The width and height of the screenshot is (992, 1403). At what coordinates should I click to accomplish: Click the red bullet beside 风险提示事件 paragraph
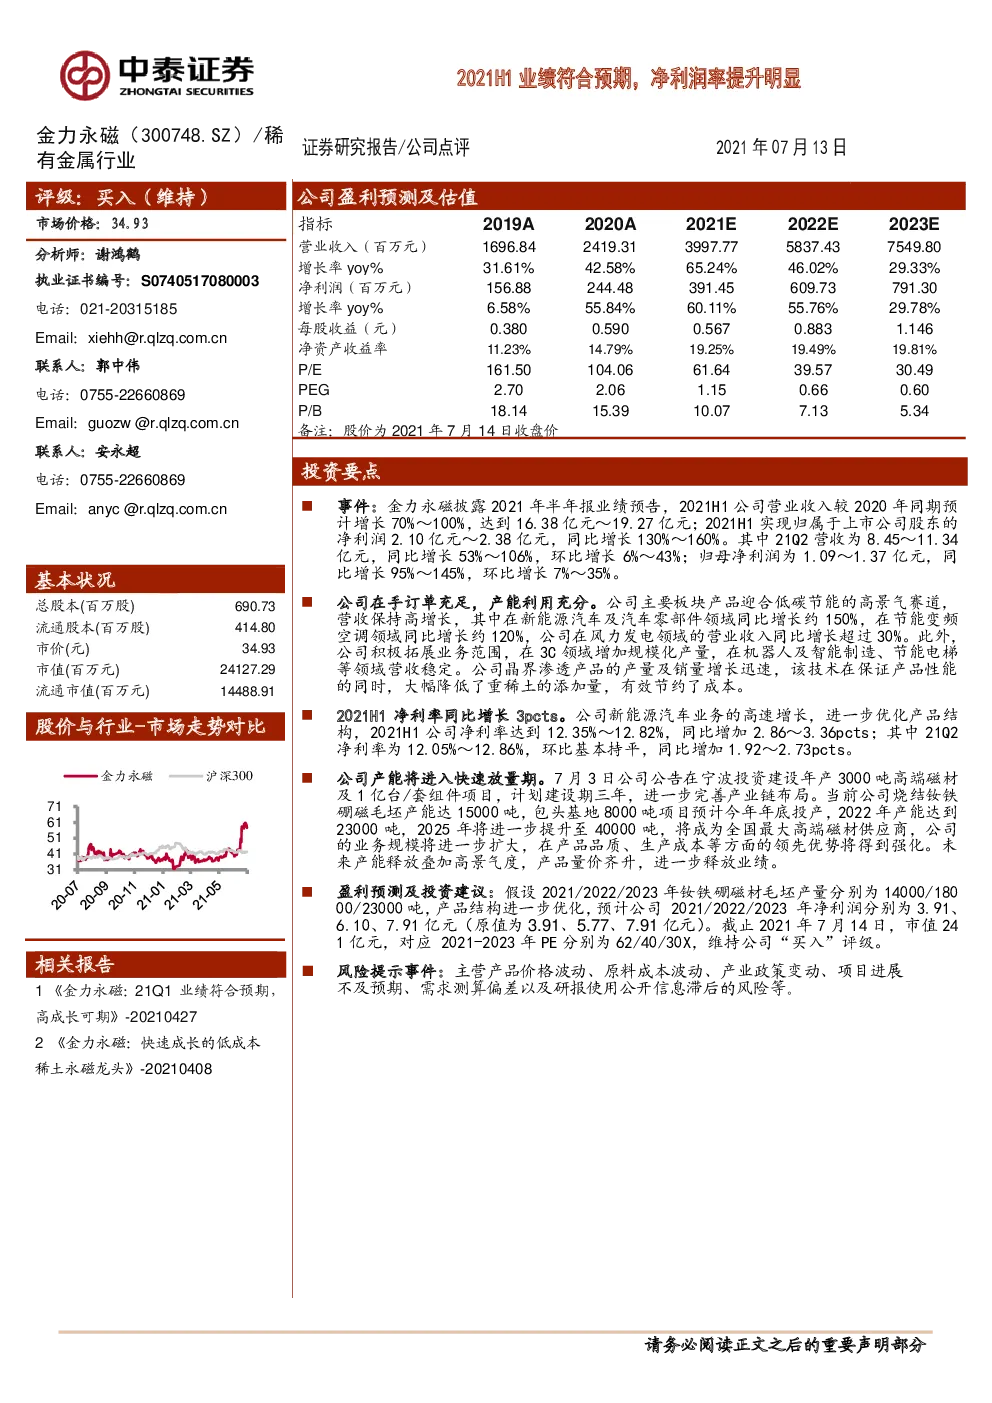click(x=308, y=970)
